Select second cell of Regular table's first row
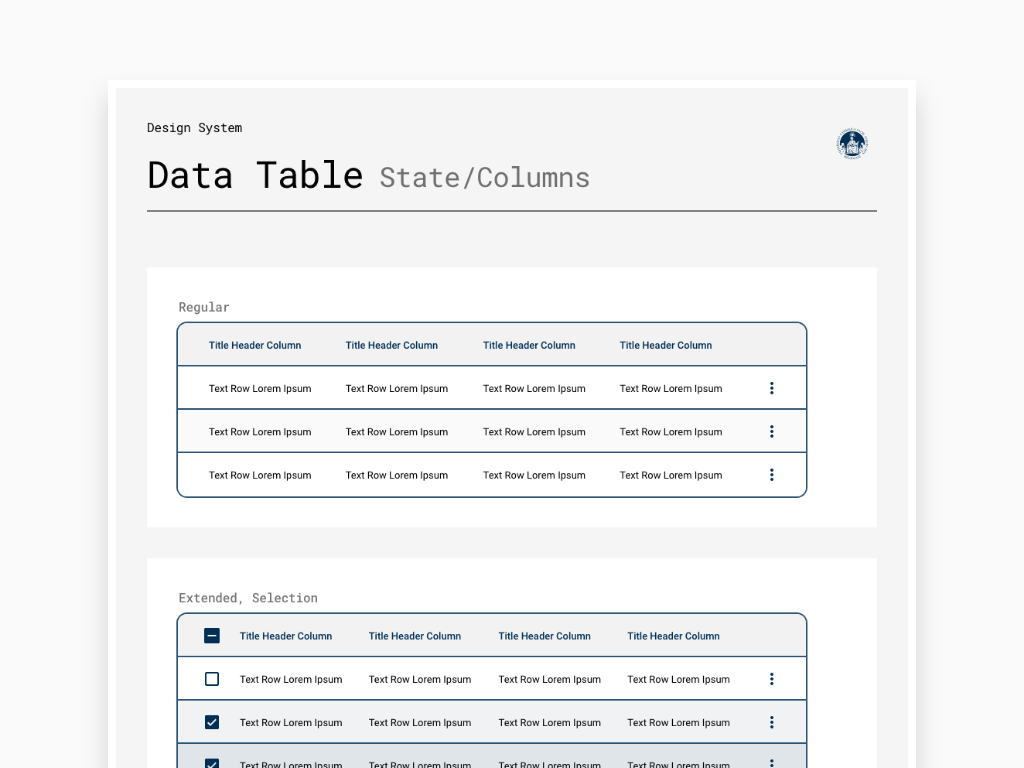 click(x=396, y=389)
